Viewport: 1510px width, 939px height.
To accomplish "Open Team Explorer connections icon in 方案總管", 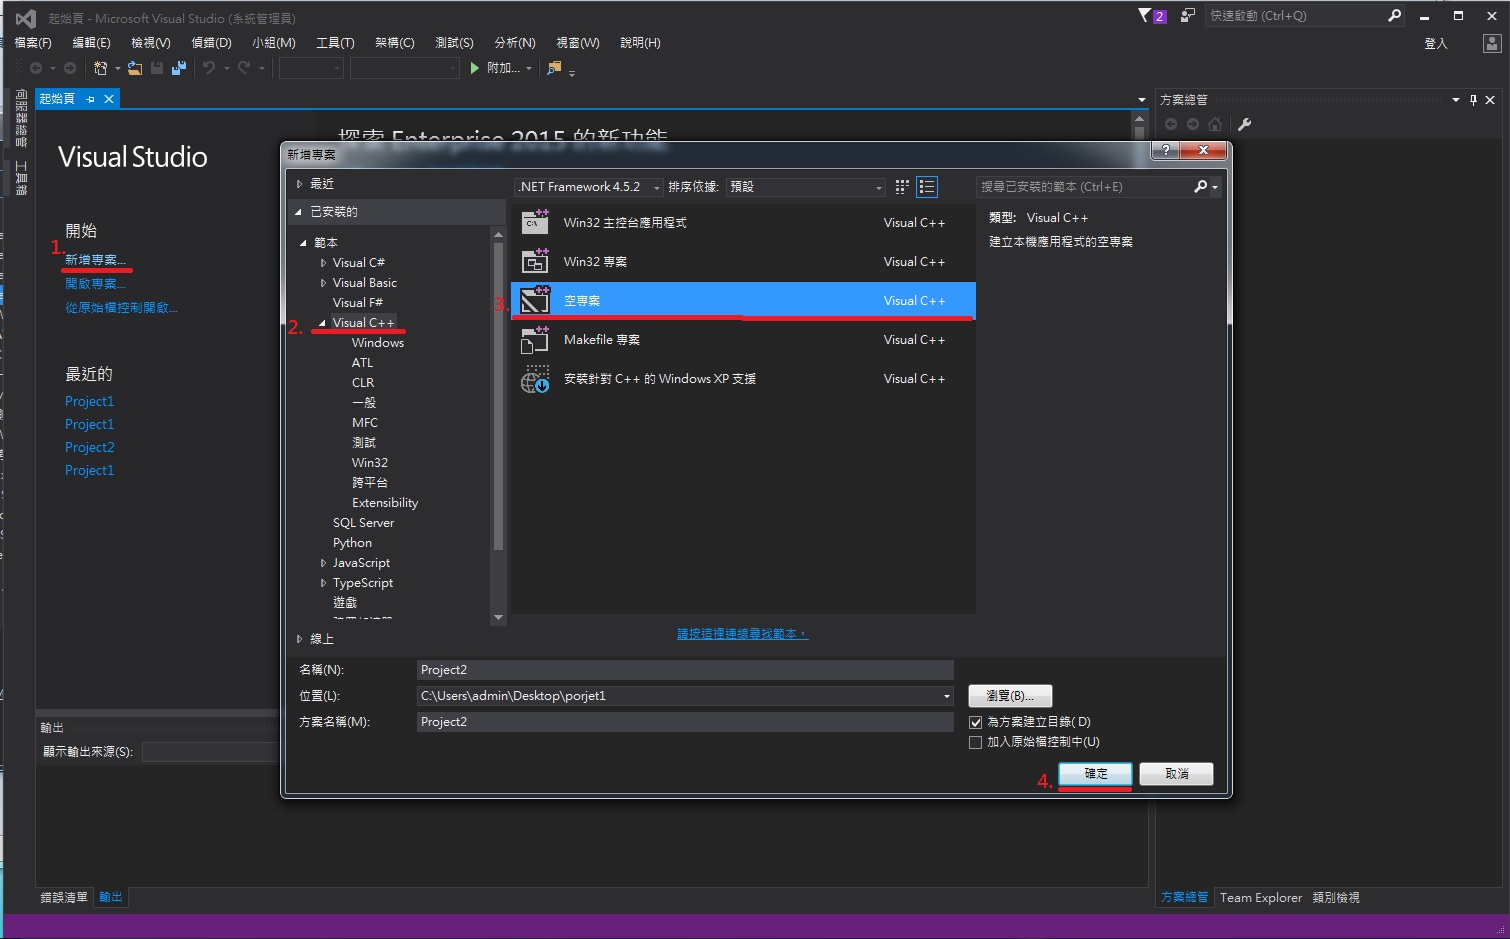I will tap(1245, 124).
